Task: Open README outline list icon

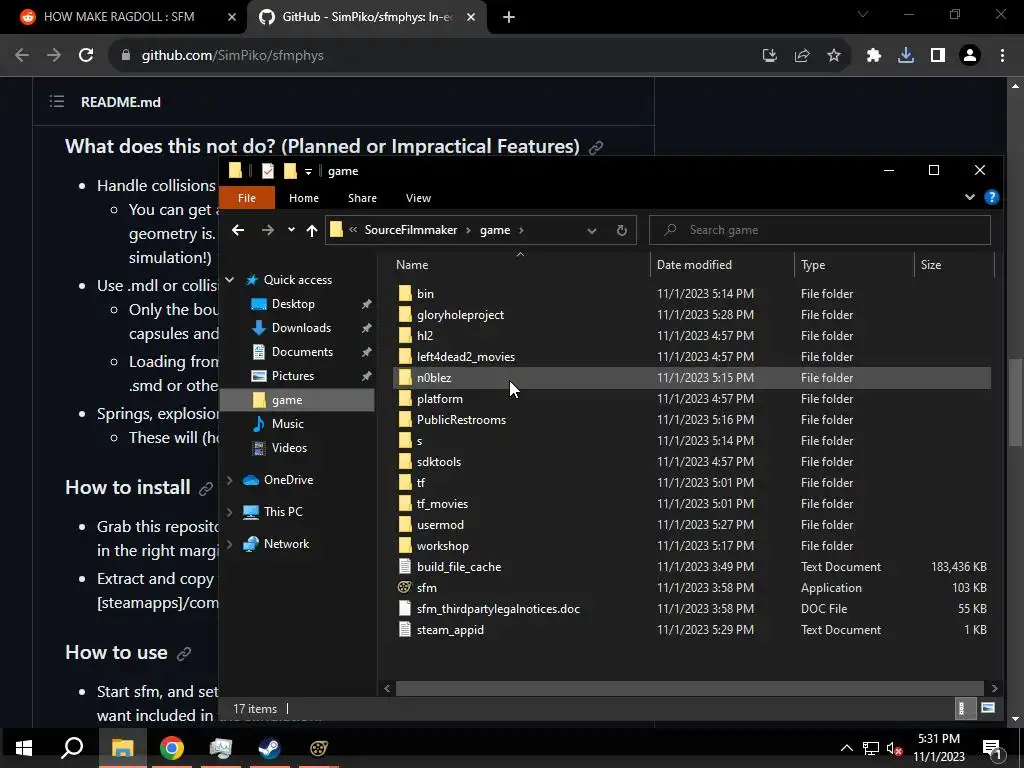Action: 57,101
